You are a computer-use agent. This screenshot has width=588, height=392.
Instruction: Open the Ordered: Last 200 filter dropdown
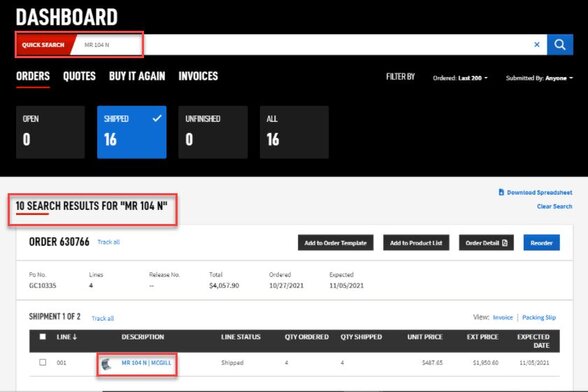[x=460, y=78]
